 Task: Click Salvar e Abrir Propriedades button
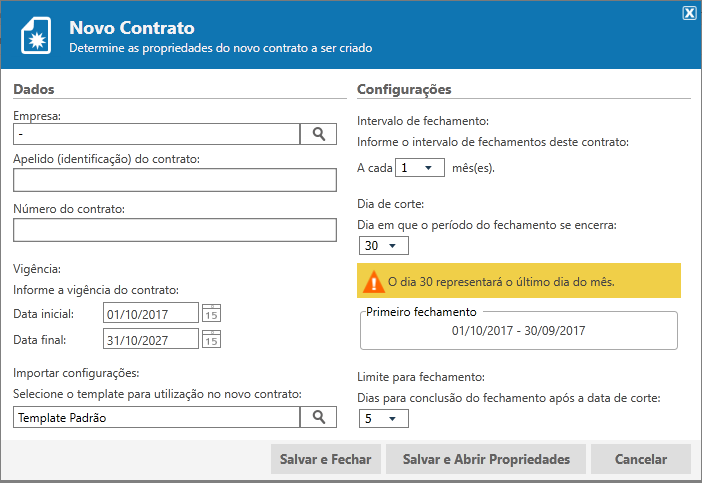coord(486,459)
